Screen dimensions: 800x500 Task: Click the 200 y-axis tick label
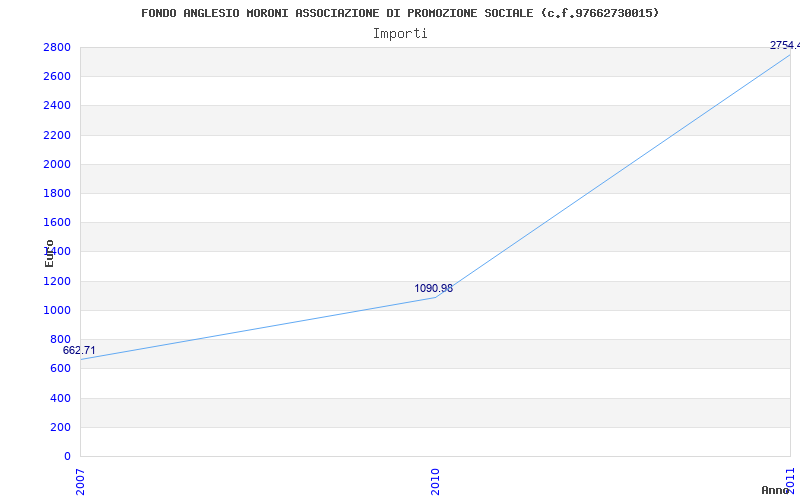click(x=60, y=427)
